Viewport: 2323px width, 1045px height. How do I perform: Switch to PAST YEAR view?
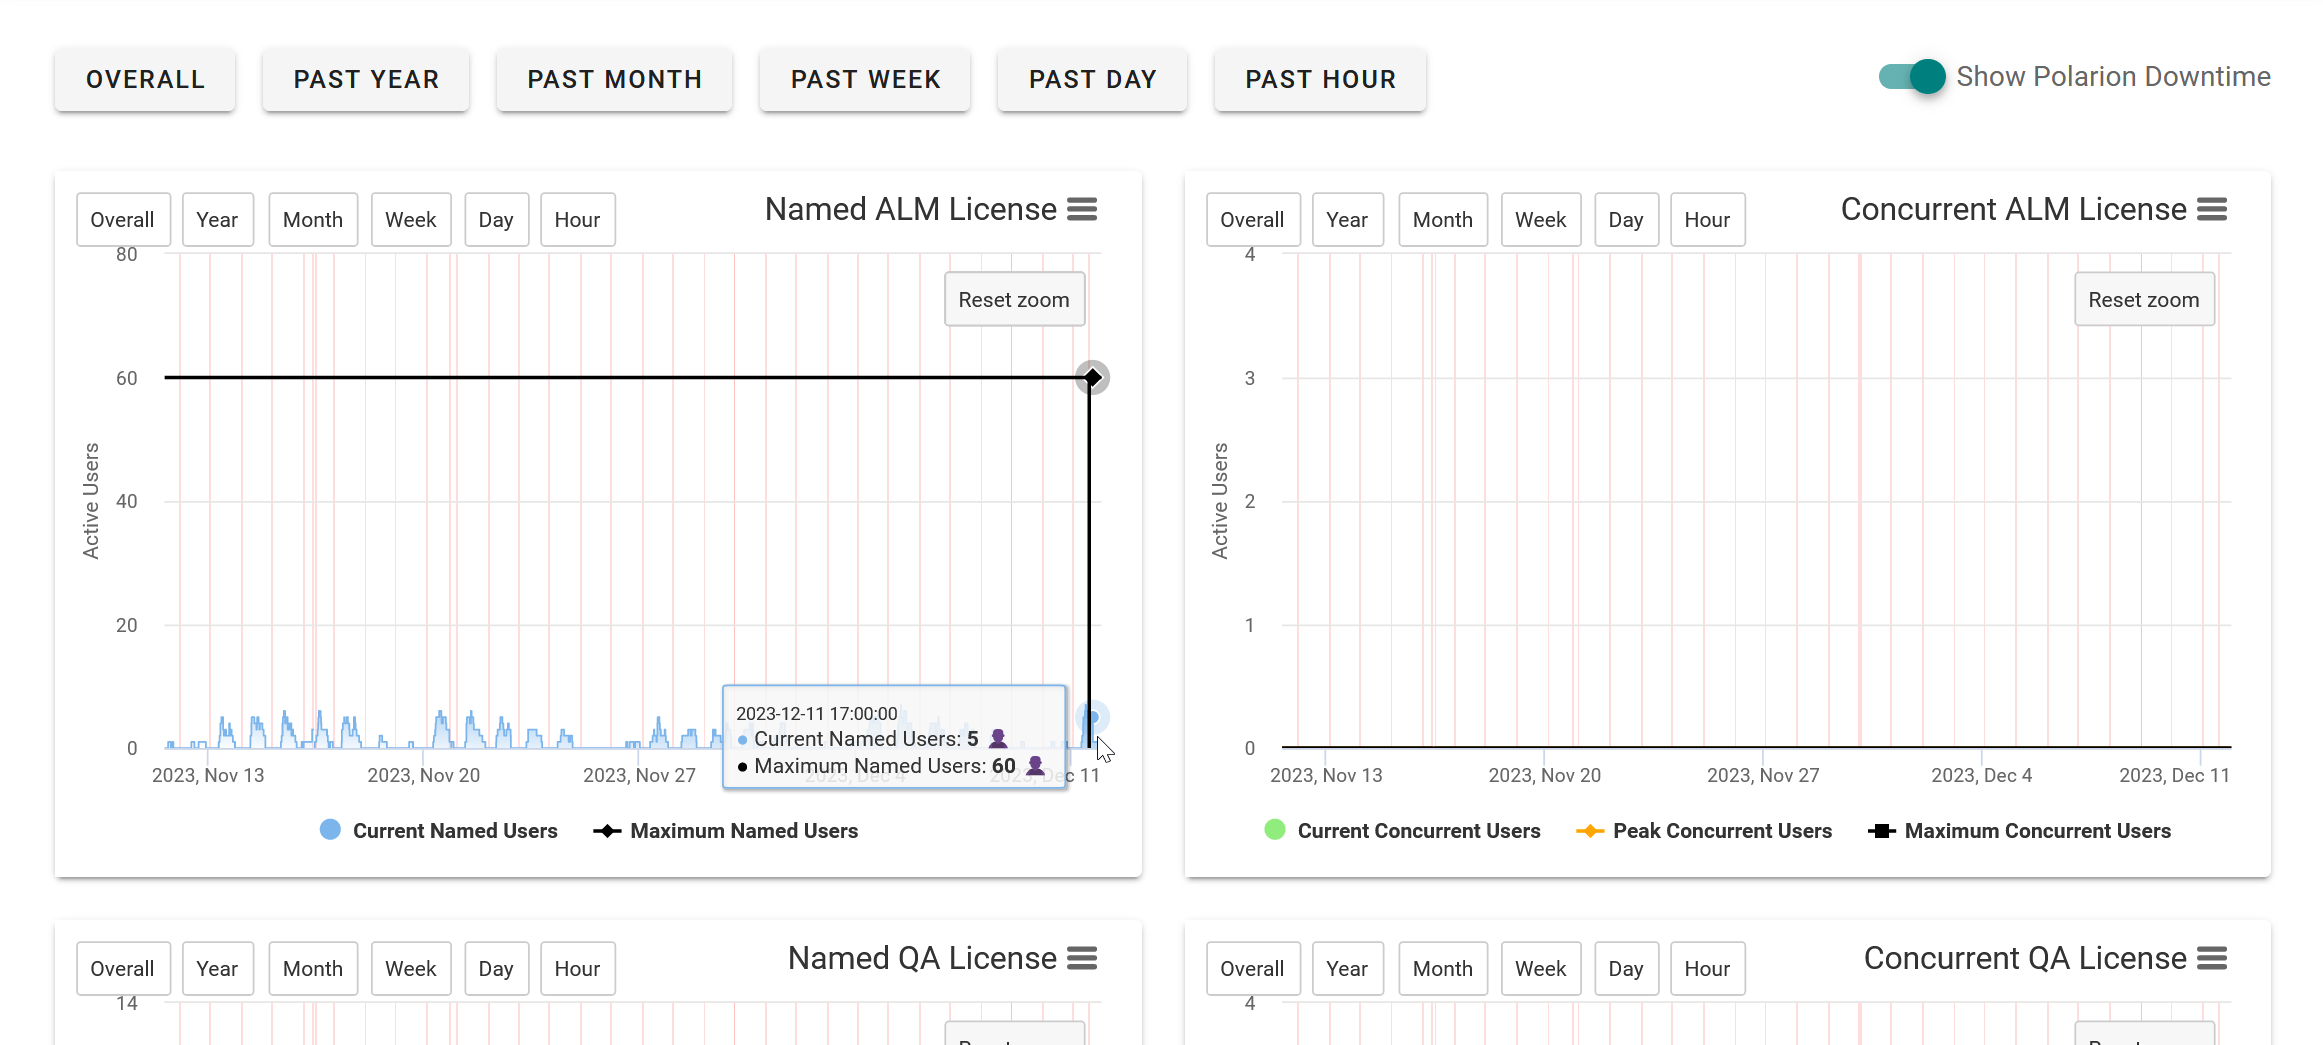pyautogui.click(x=366, y=79)
